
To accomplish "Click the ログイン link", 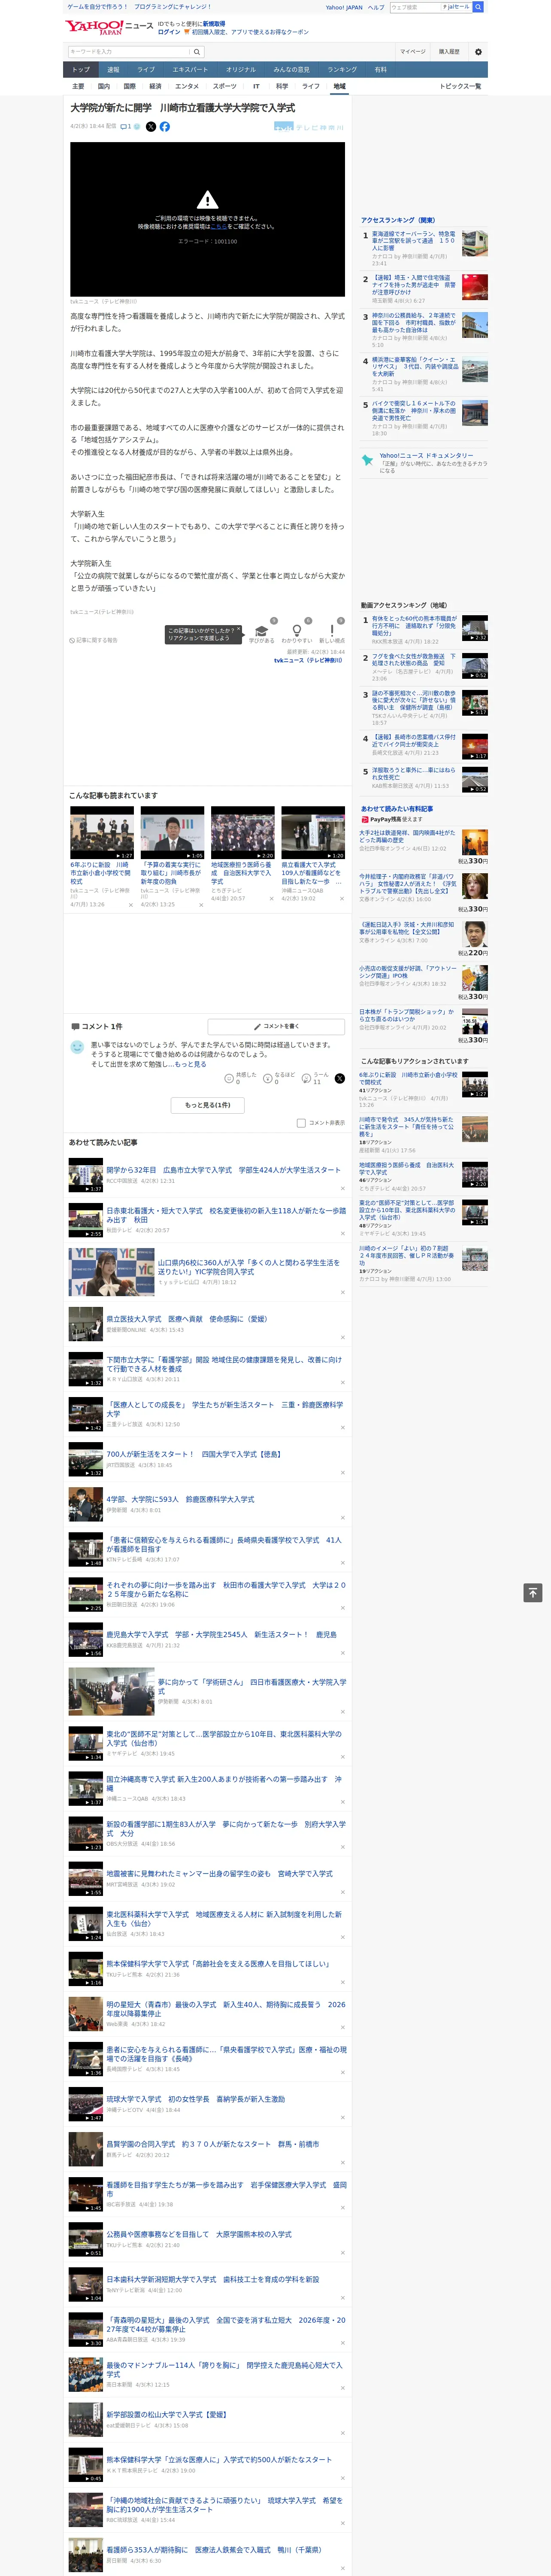I will [169, 32].
